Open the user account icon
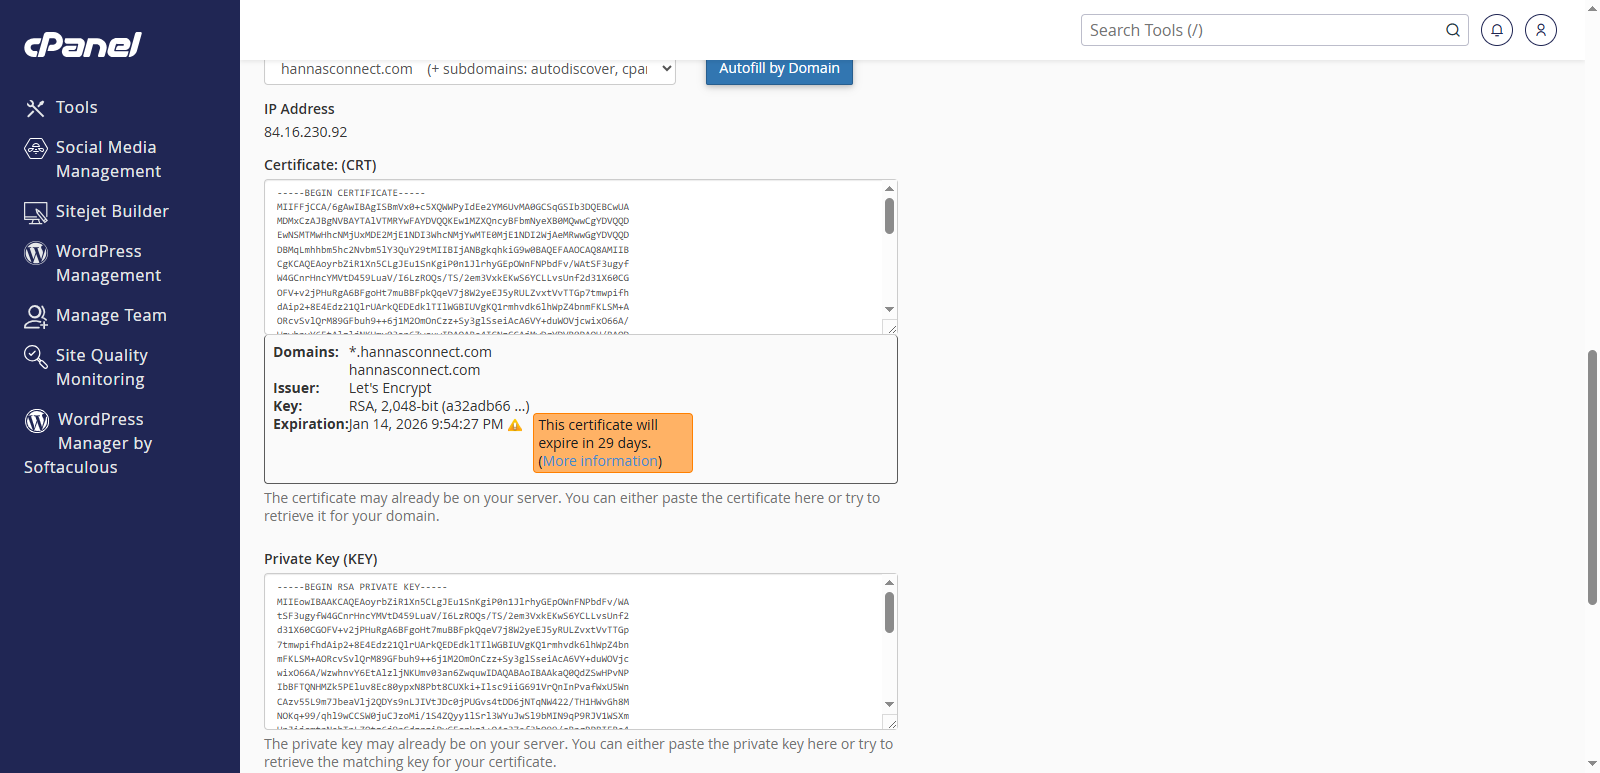 [x=1540, y=30]
